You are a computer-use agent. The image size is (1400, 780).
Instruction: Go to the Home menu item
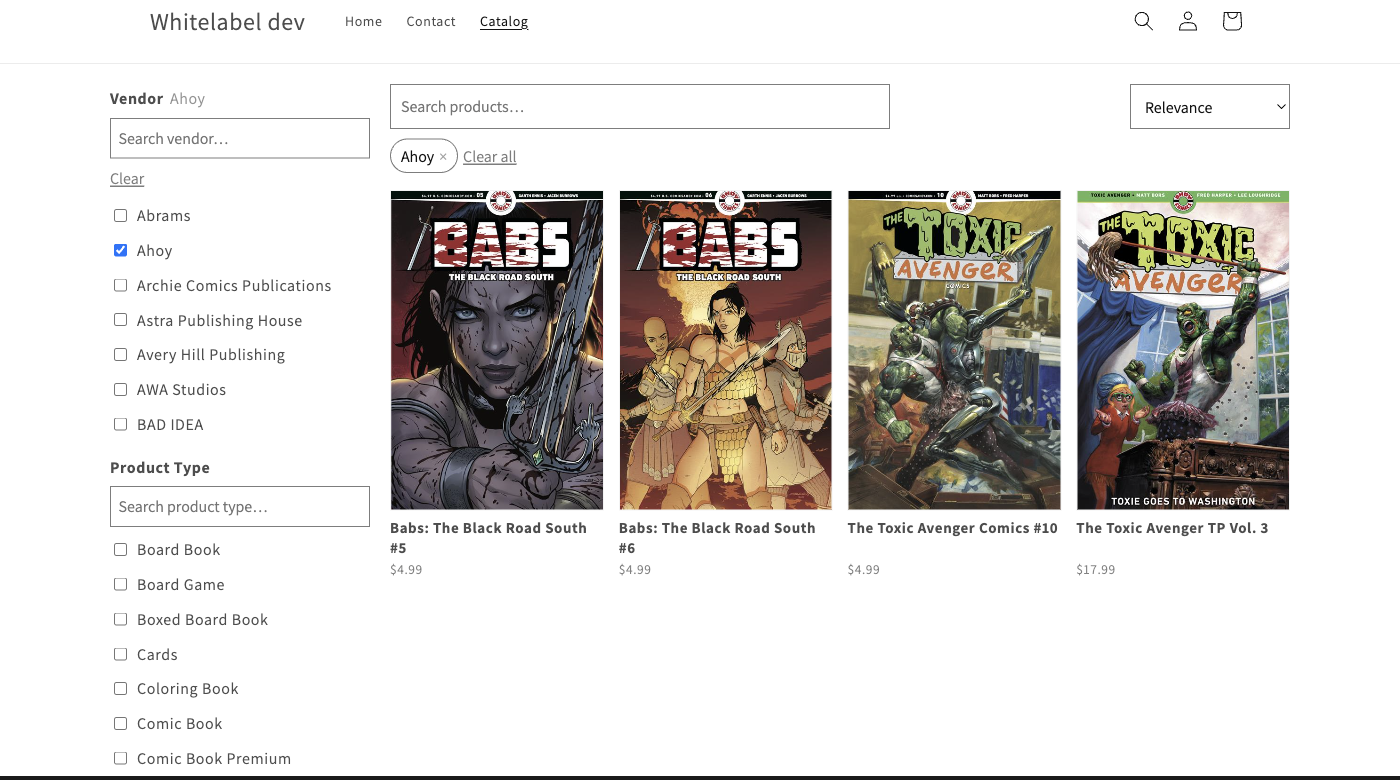pyautogui.click(x=364, y=21)
